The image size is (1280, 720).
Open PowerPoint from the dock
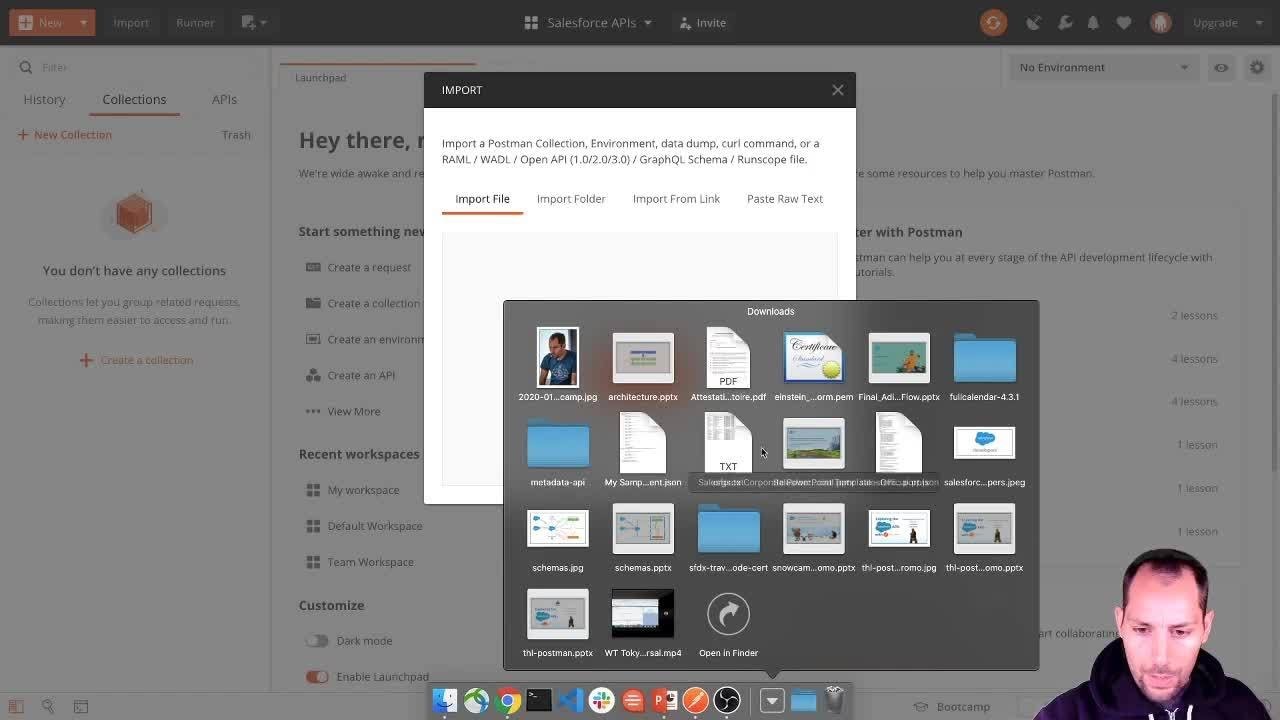pyautogui.click(x=664, y=700)
